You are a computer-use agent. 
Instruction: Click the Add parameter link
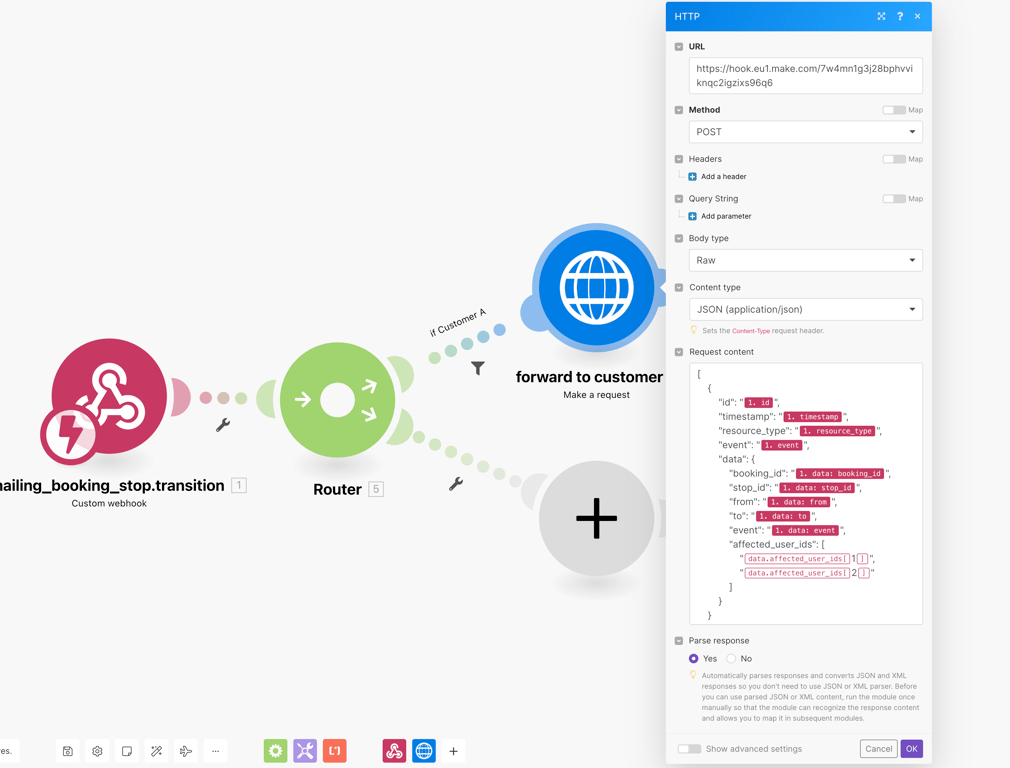click(x=726, y=216)
